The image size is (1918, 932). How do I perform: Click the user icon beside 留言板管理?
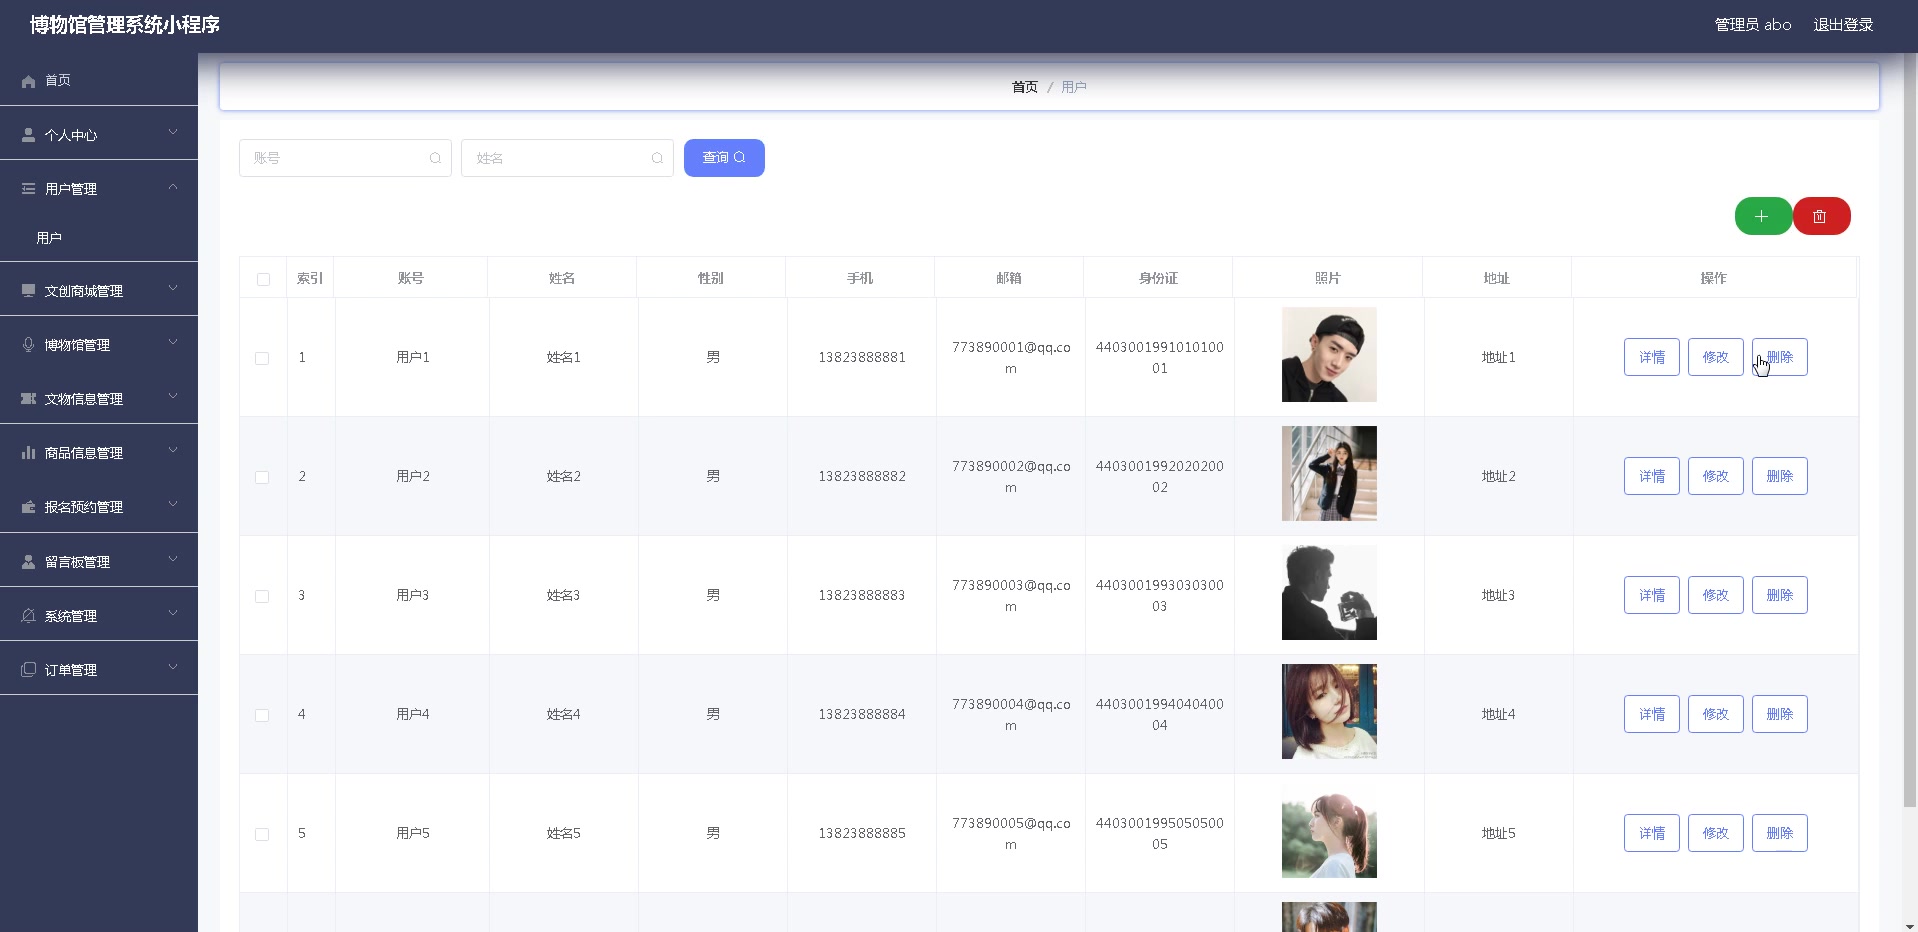click(28, 562)
